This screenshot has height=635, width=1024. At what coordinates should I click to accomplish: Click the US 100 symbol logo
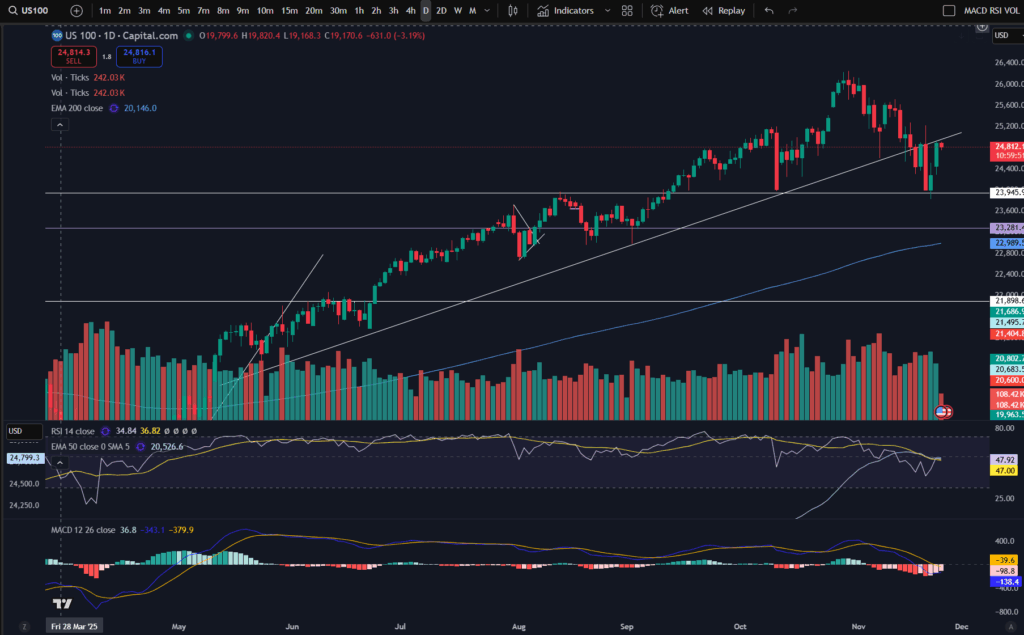[x=57, y=35]
